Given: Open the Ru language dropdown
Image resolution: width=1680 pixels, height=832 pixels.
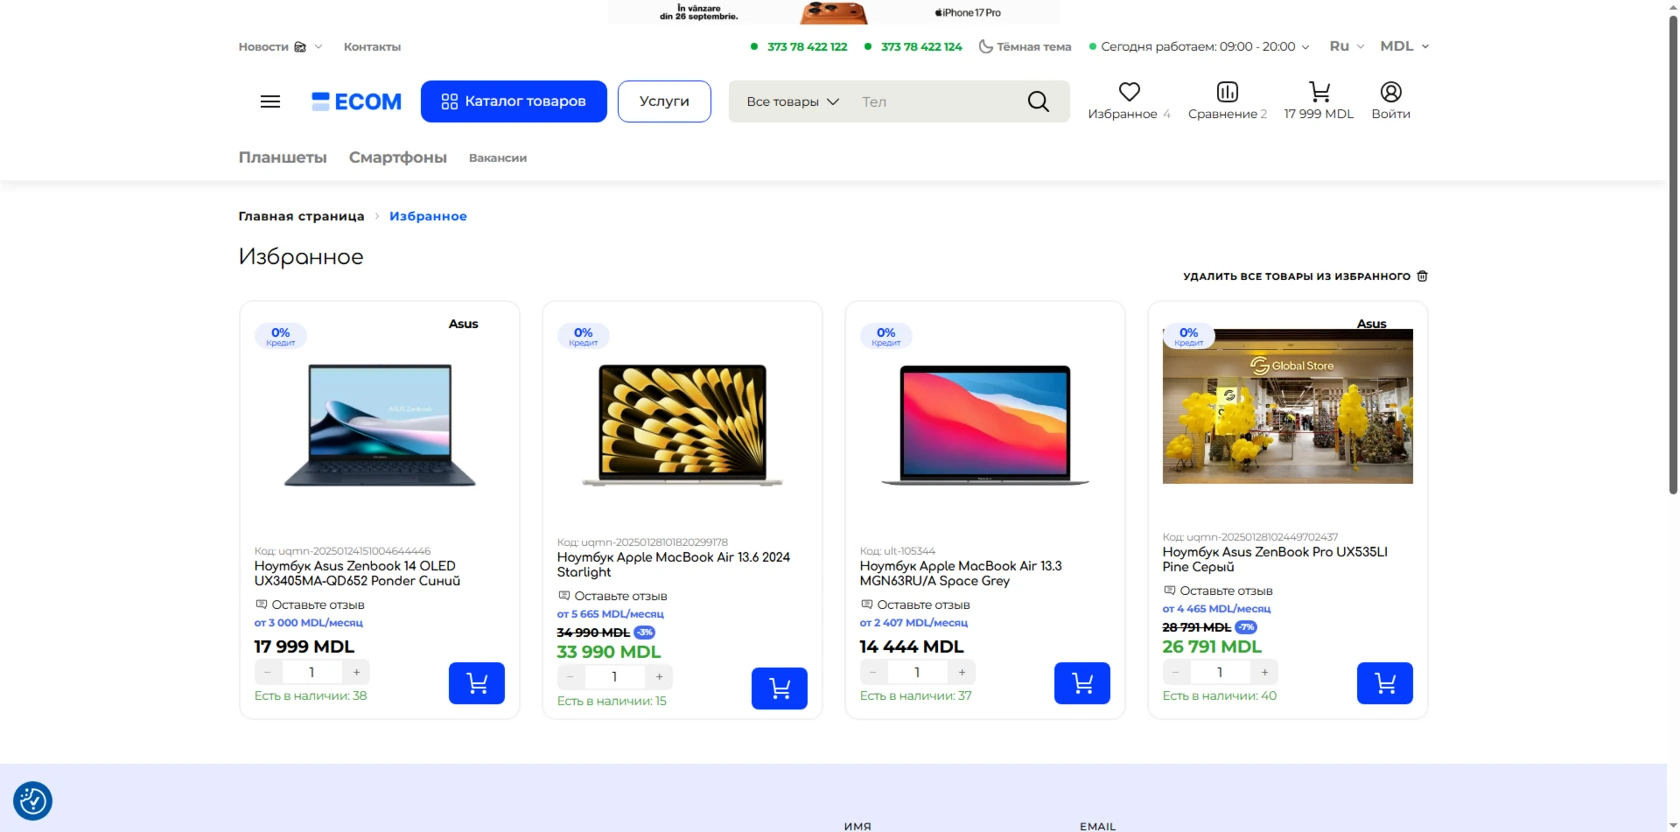Looking at the screenshot, I should click(1346, 46).
